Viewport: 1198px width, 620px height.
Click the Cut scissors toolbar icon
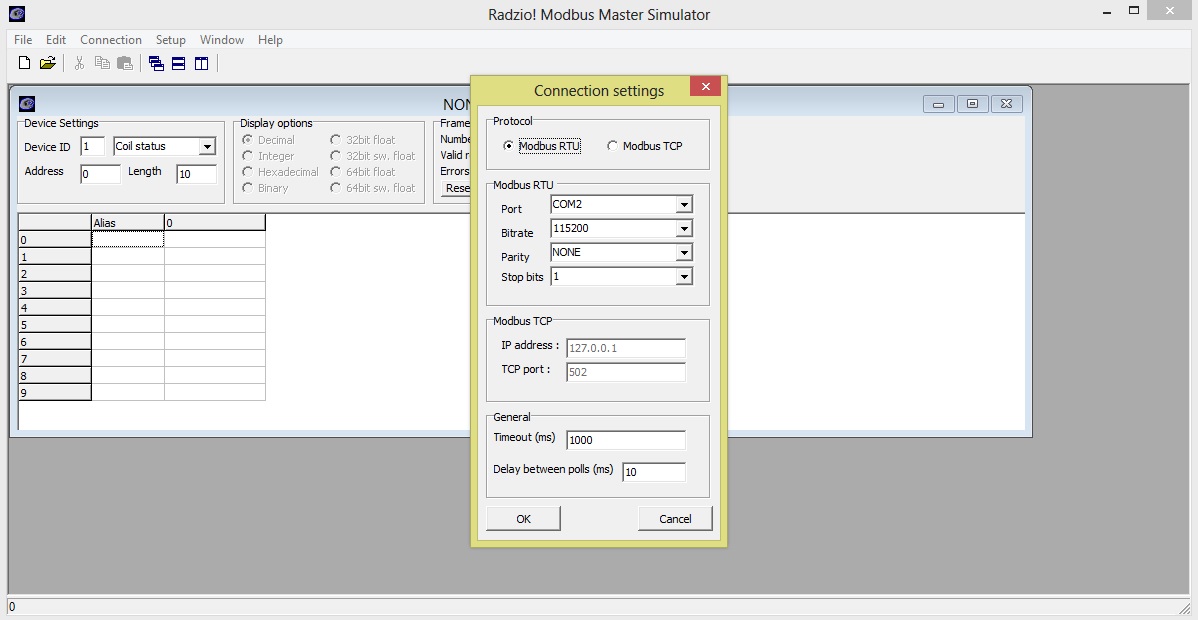coord(79,63)
